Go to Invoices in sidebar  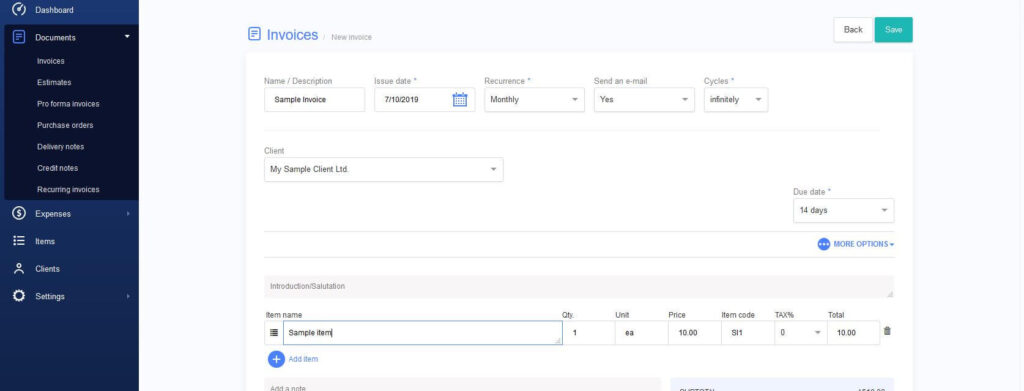51,61
